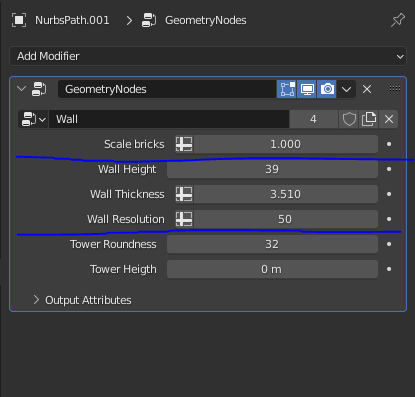The image size is (415, 397).
Task: Toggle attribute input for Wall Resolution
Action: point(184,219)
